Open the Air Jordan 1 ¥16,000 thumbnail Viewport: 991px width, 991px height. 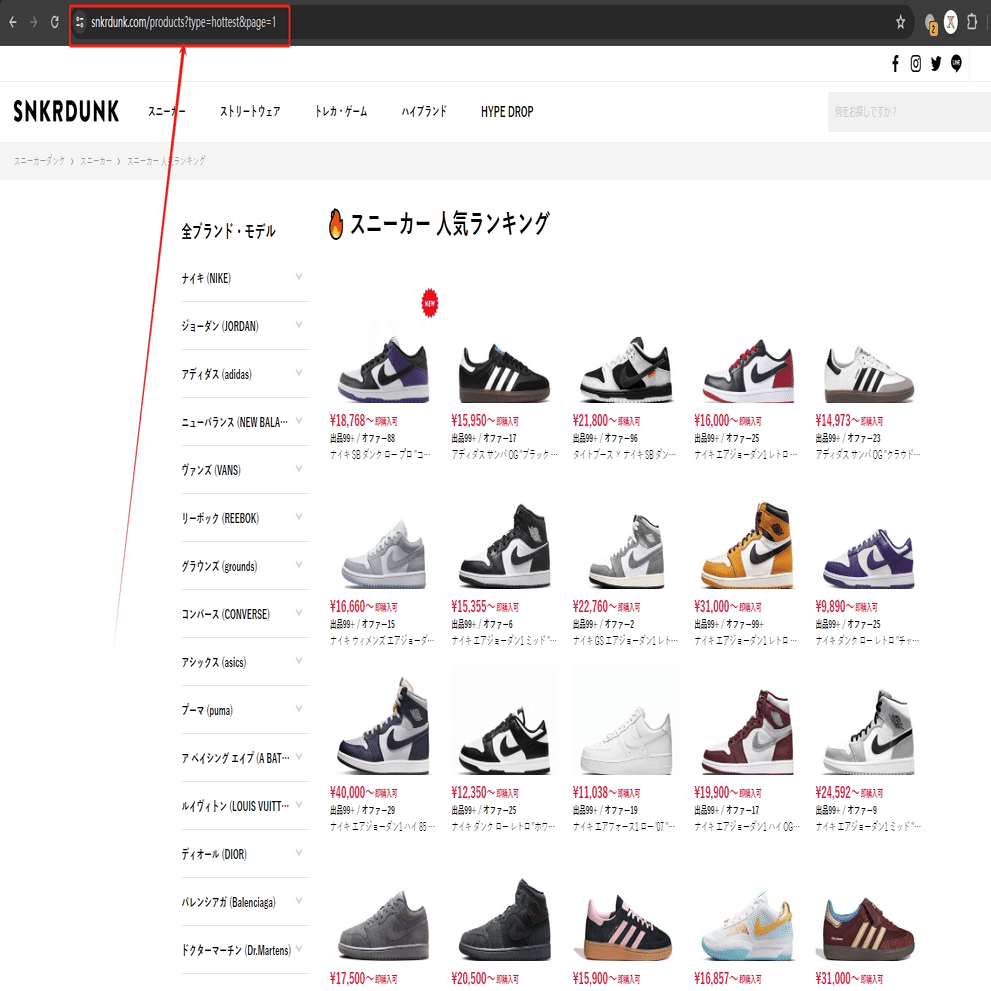pos(747,372)
